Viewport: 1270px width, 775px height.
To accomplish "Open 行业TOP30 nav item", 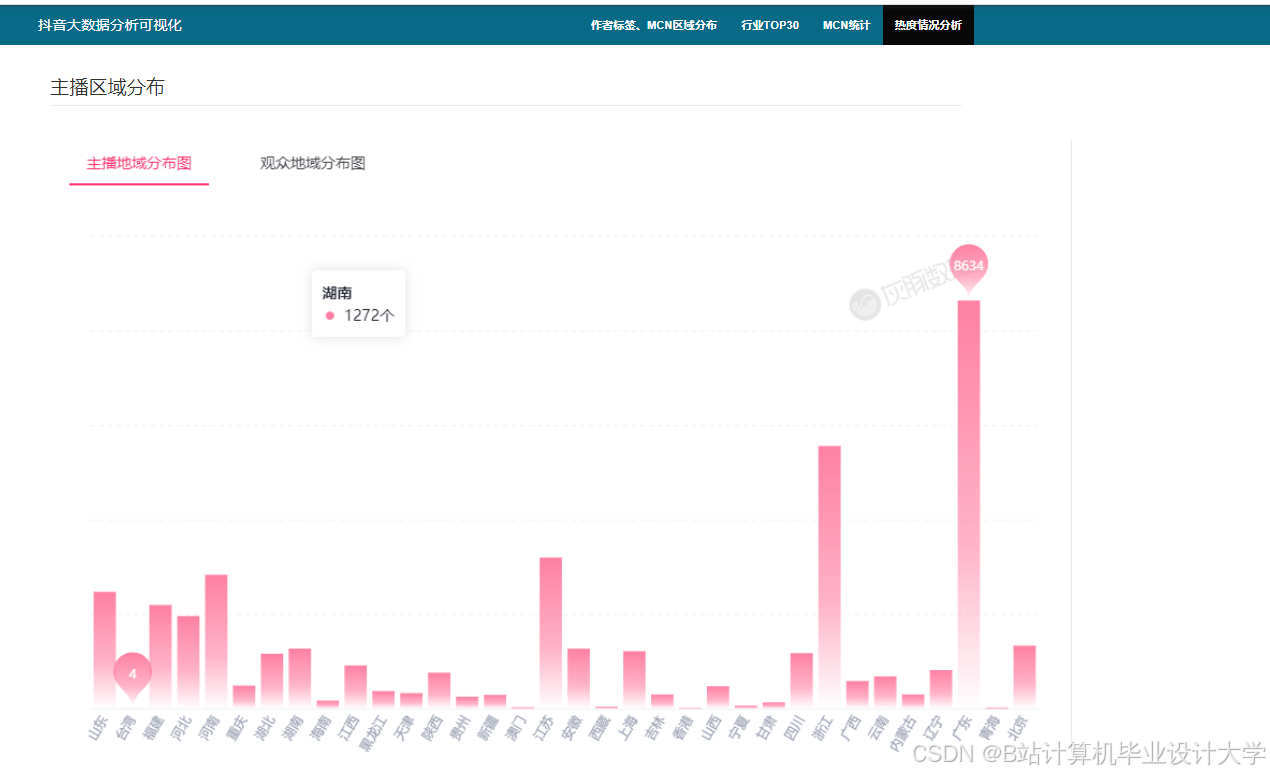I will (x=770, y=25).
